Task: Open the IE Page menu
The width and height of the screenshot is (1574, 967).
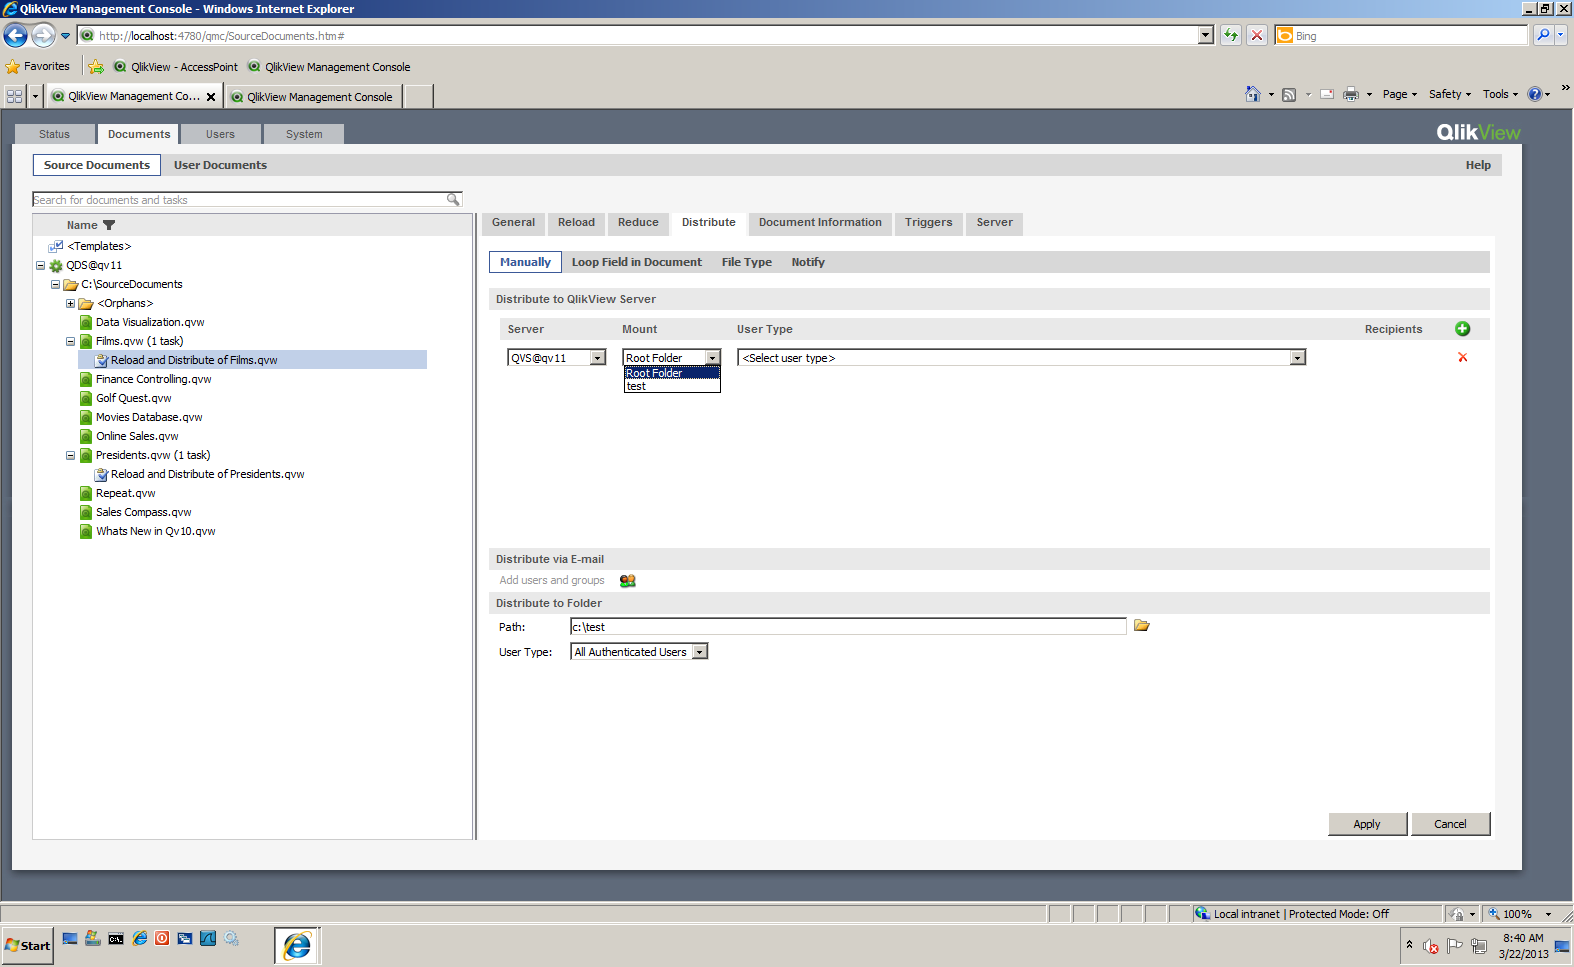Action: pyautogui.click(x=1399, y=94)
